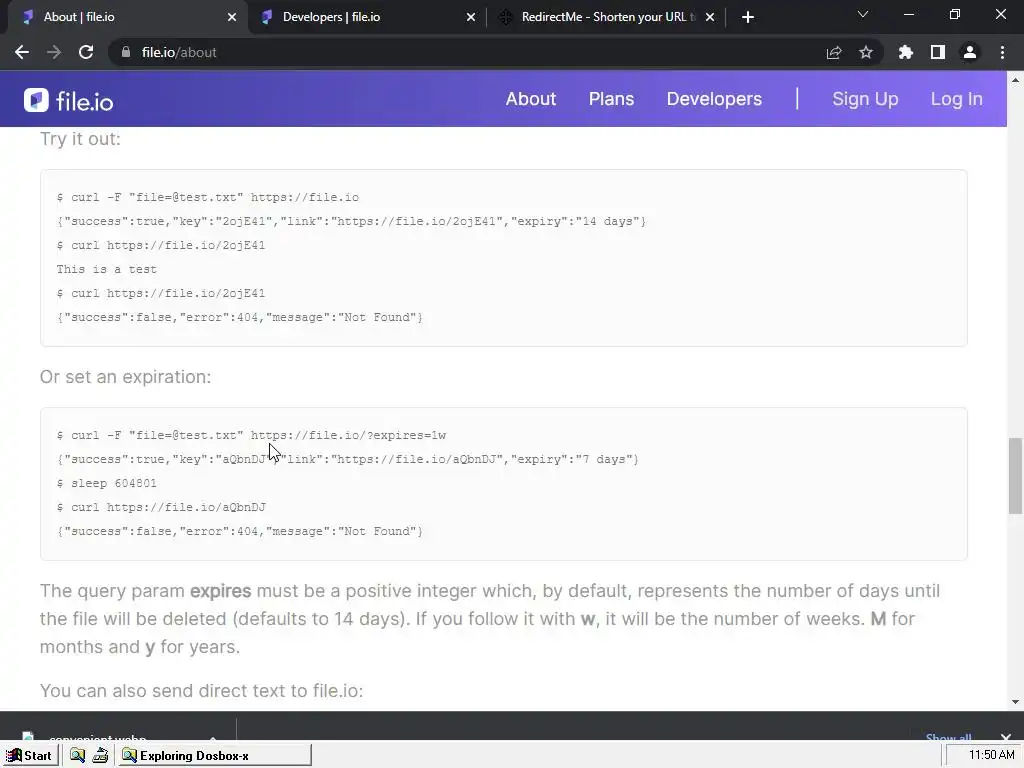Screen dimensions: 1024x768
Task: Open the Windows Start button
Action: point(29,756)
